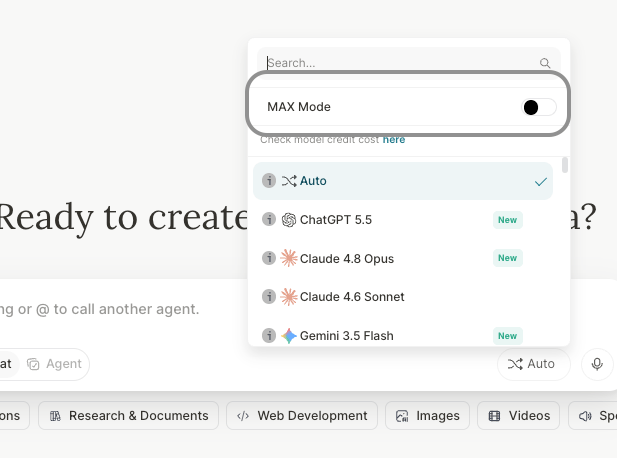
Task: Select Claude 4.8 Opus model
Action: click(403, 259)
